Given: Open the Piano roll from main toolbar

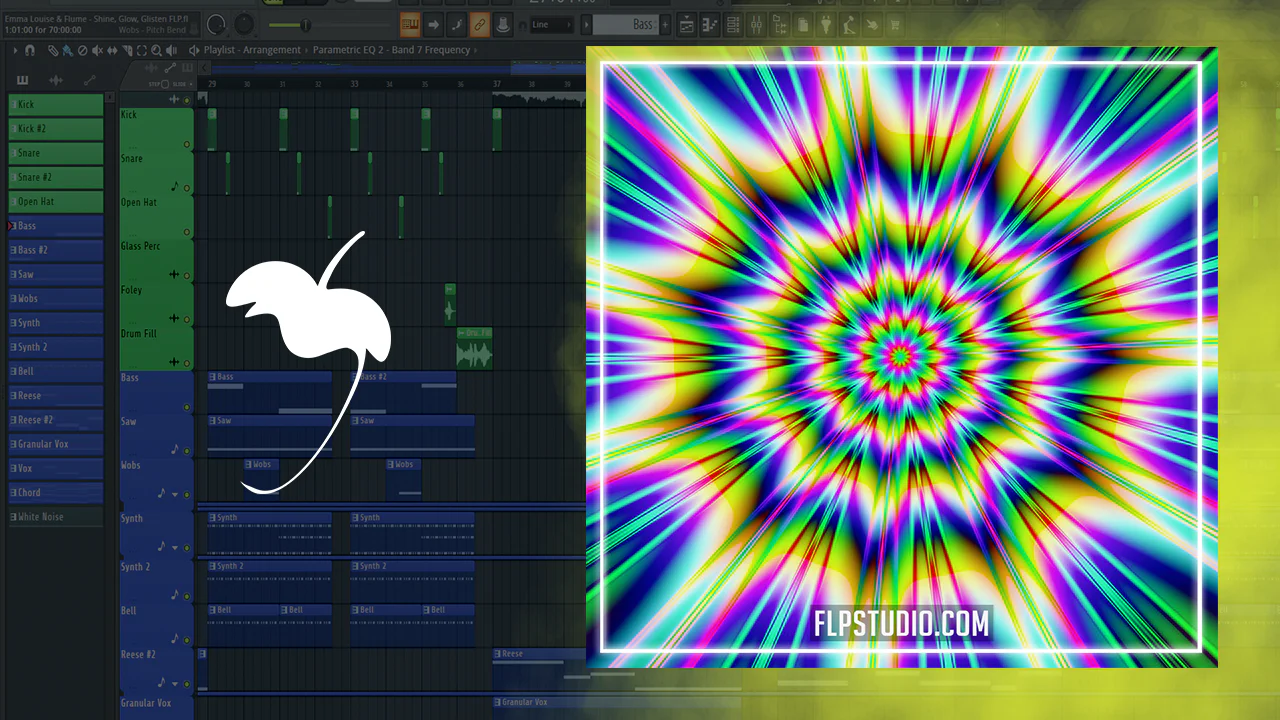Looking at the screenshot, I should pyautogui.click(x=711, y=24).
